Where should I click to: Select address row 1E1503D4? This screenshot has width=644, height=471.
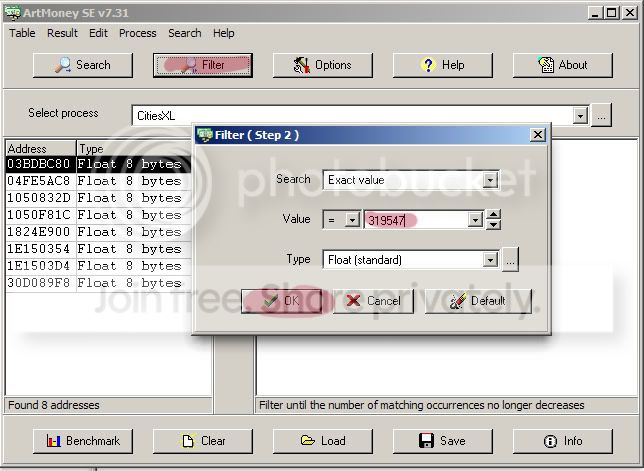99,266
